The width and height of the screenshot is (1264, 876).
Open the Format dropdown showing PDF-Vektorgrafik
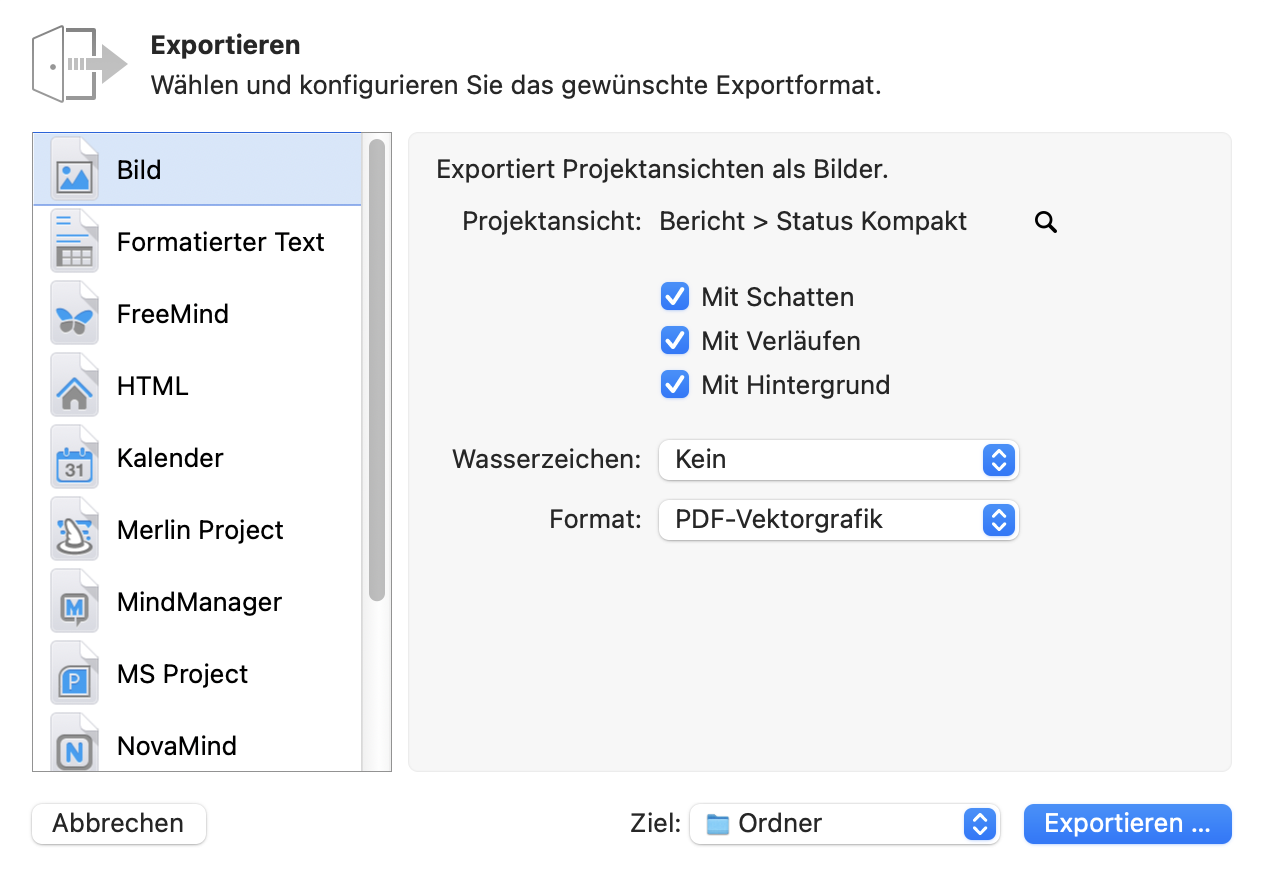838,520
